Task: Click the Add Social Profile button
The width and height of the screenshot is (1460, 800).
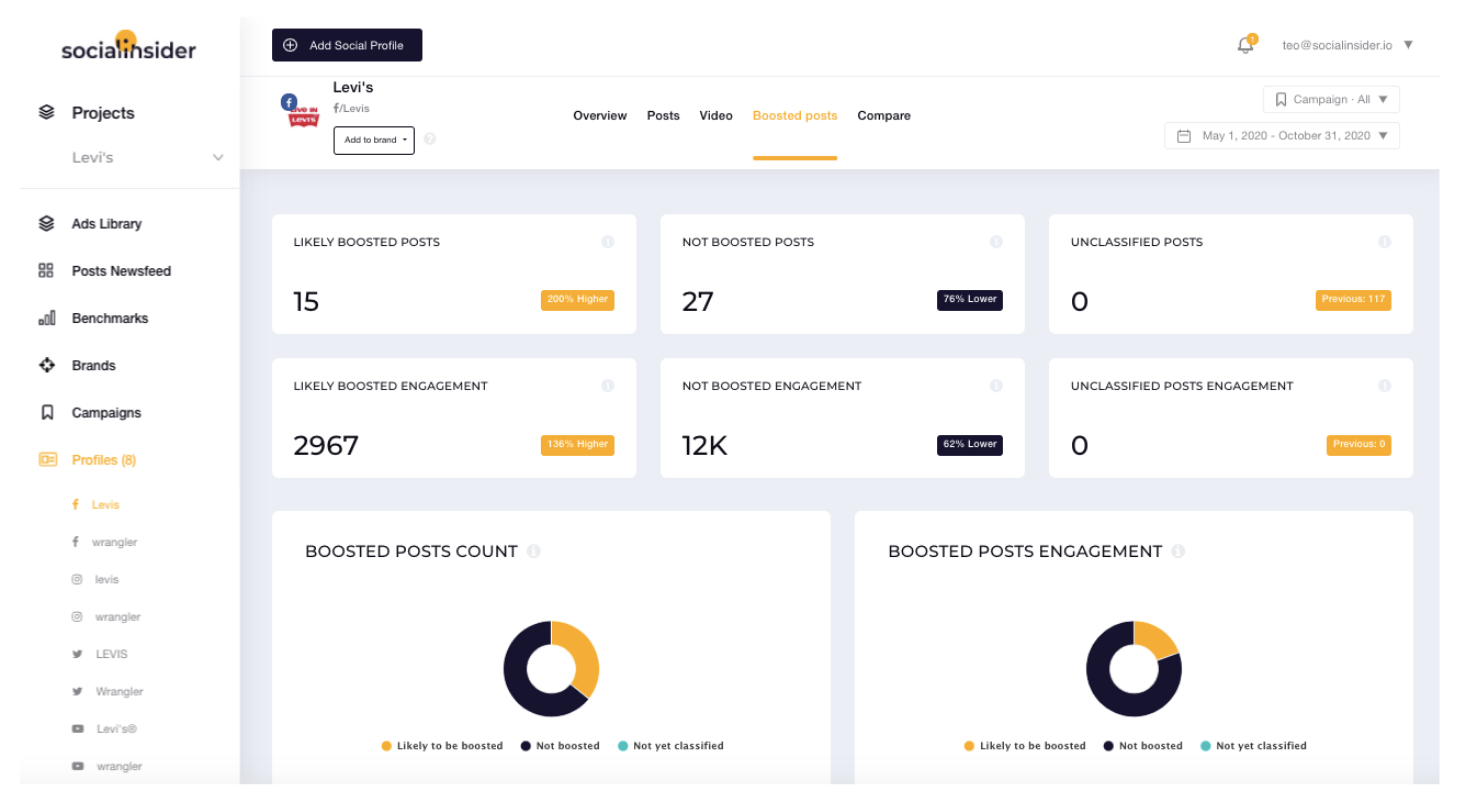Action: coord(347,45)
